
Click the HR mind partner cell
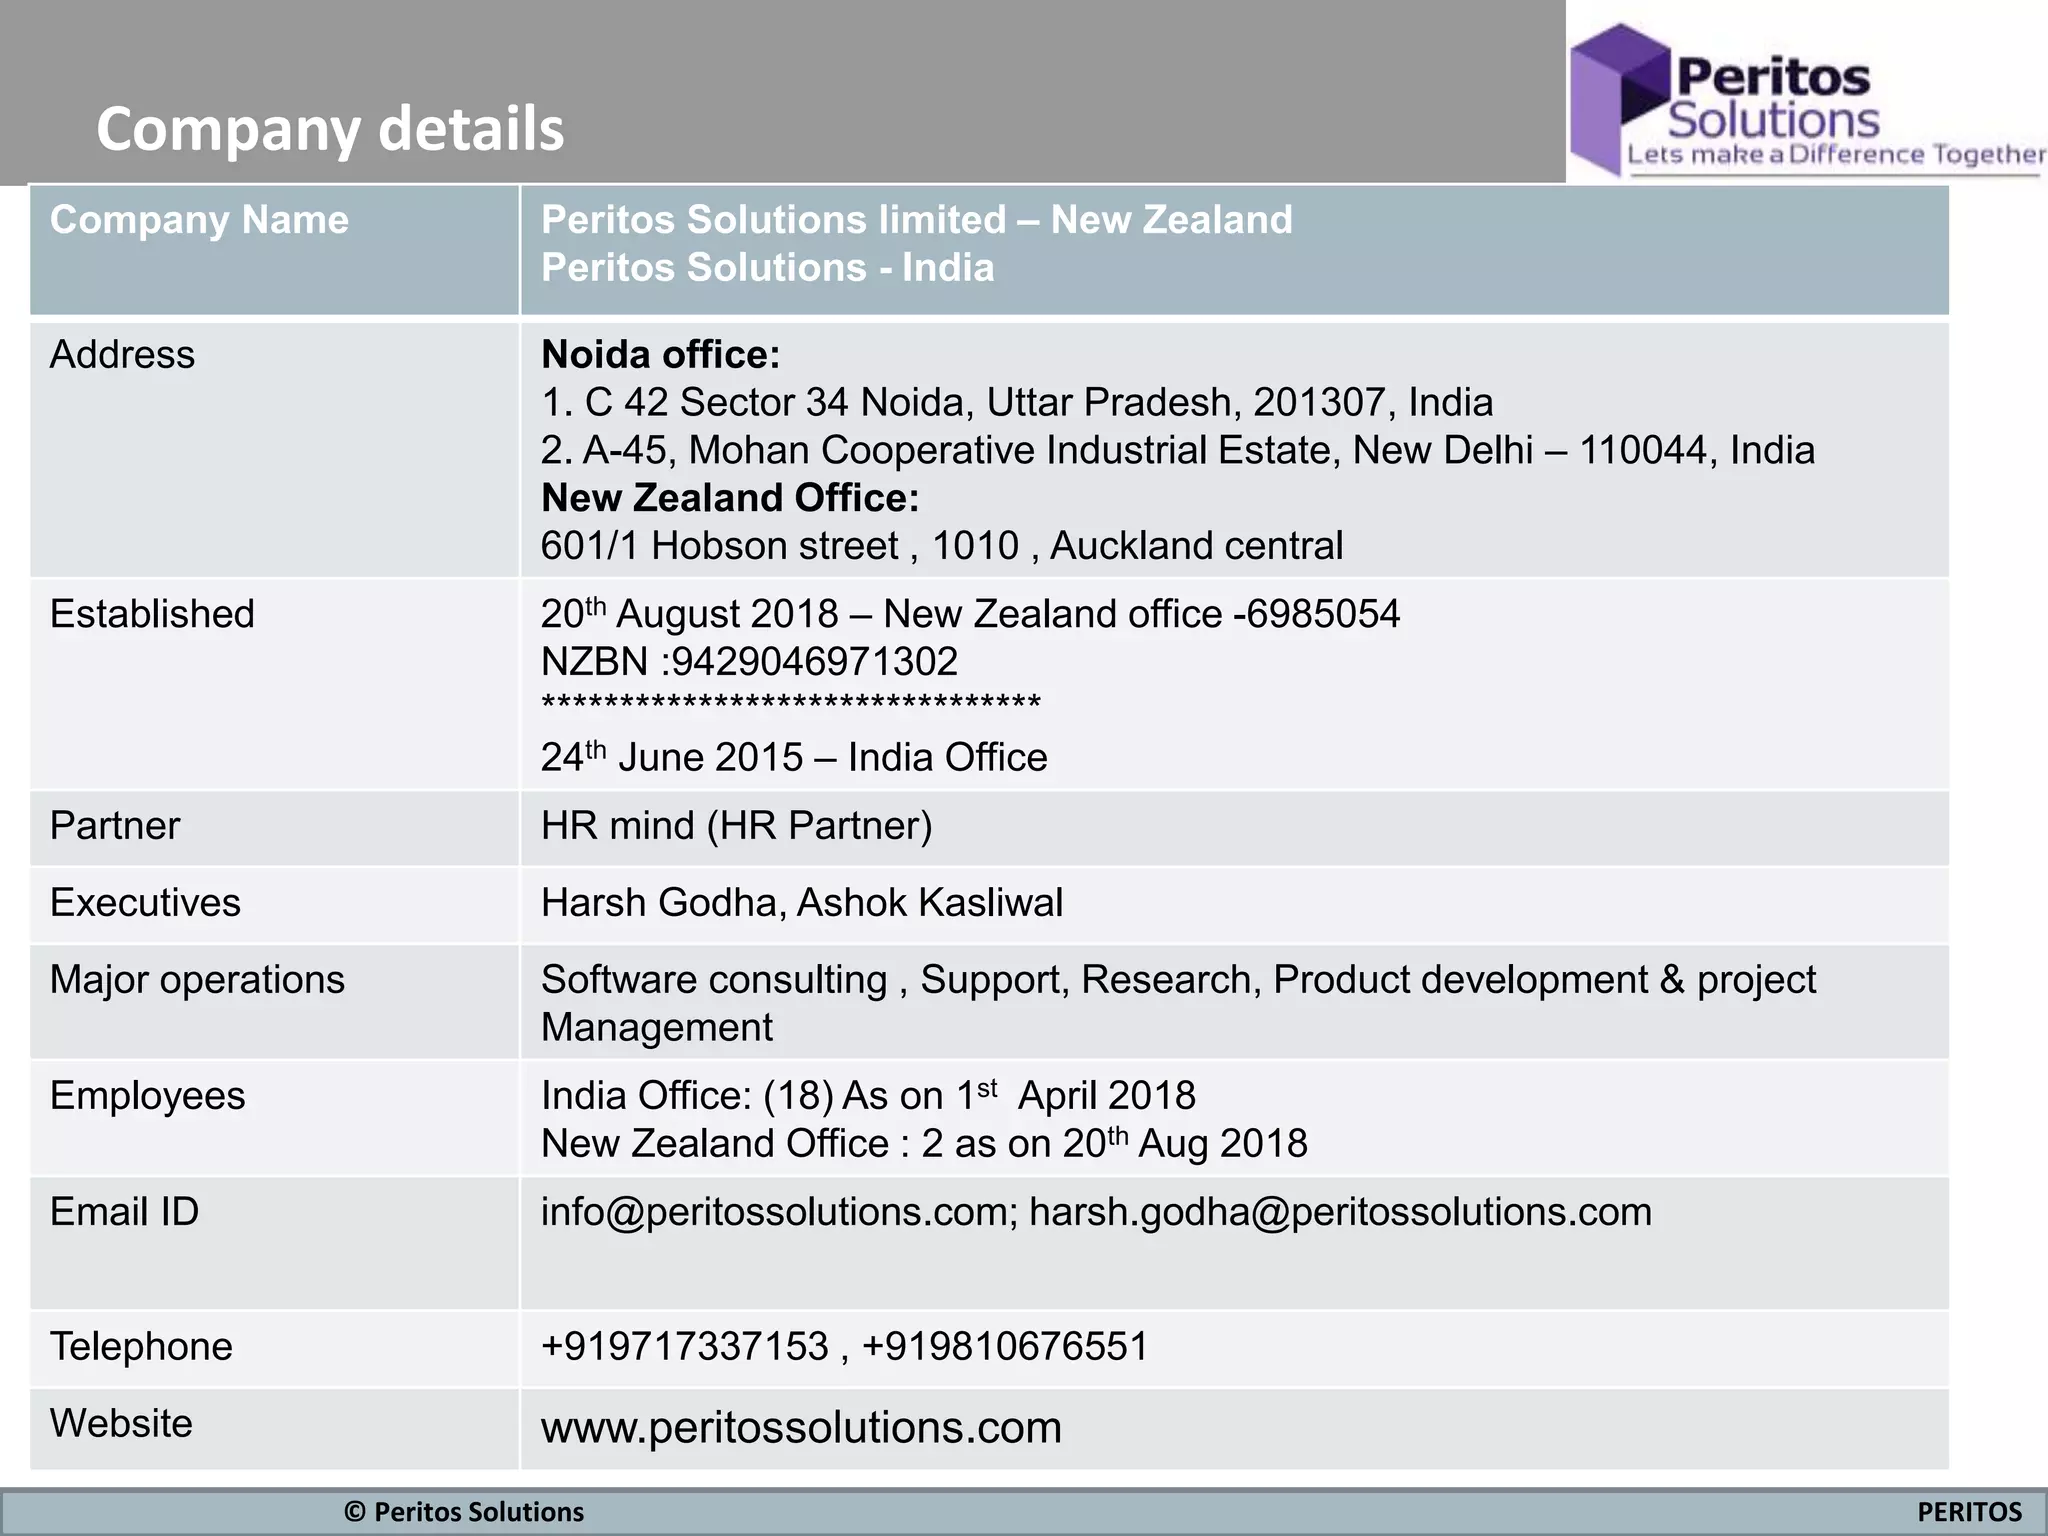coord(736,826)
